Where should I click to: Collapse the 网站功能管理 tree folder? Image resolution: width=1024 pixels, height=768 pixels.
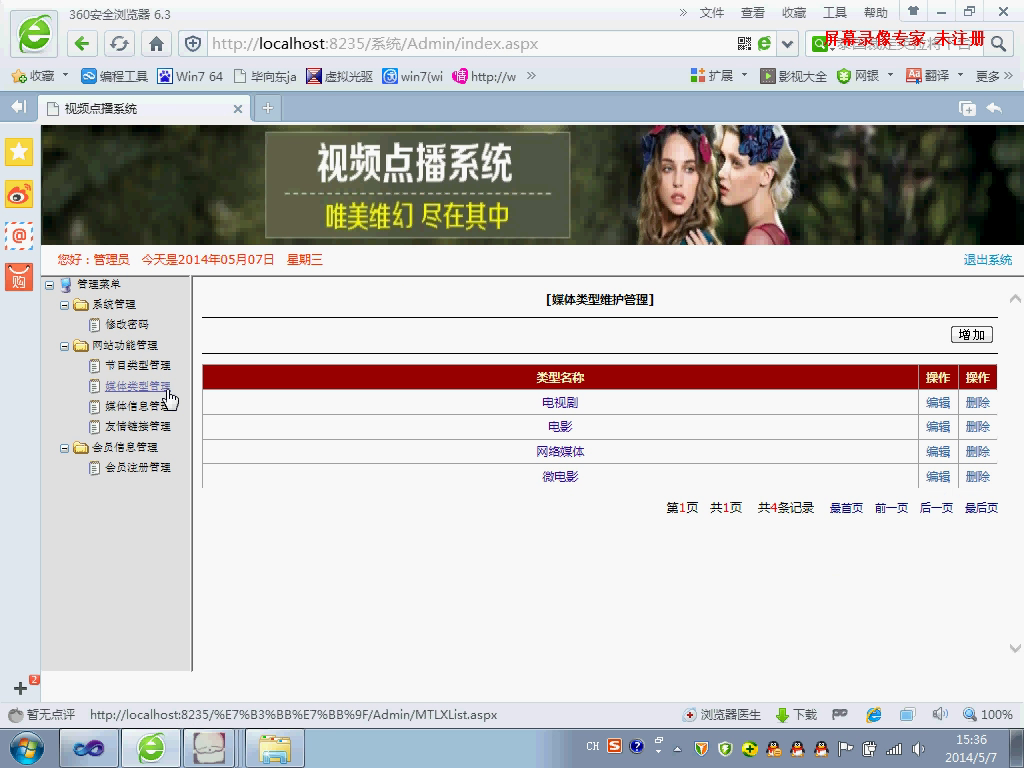tap(64, 346)
